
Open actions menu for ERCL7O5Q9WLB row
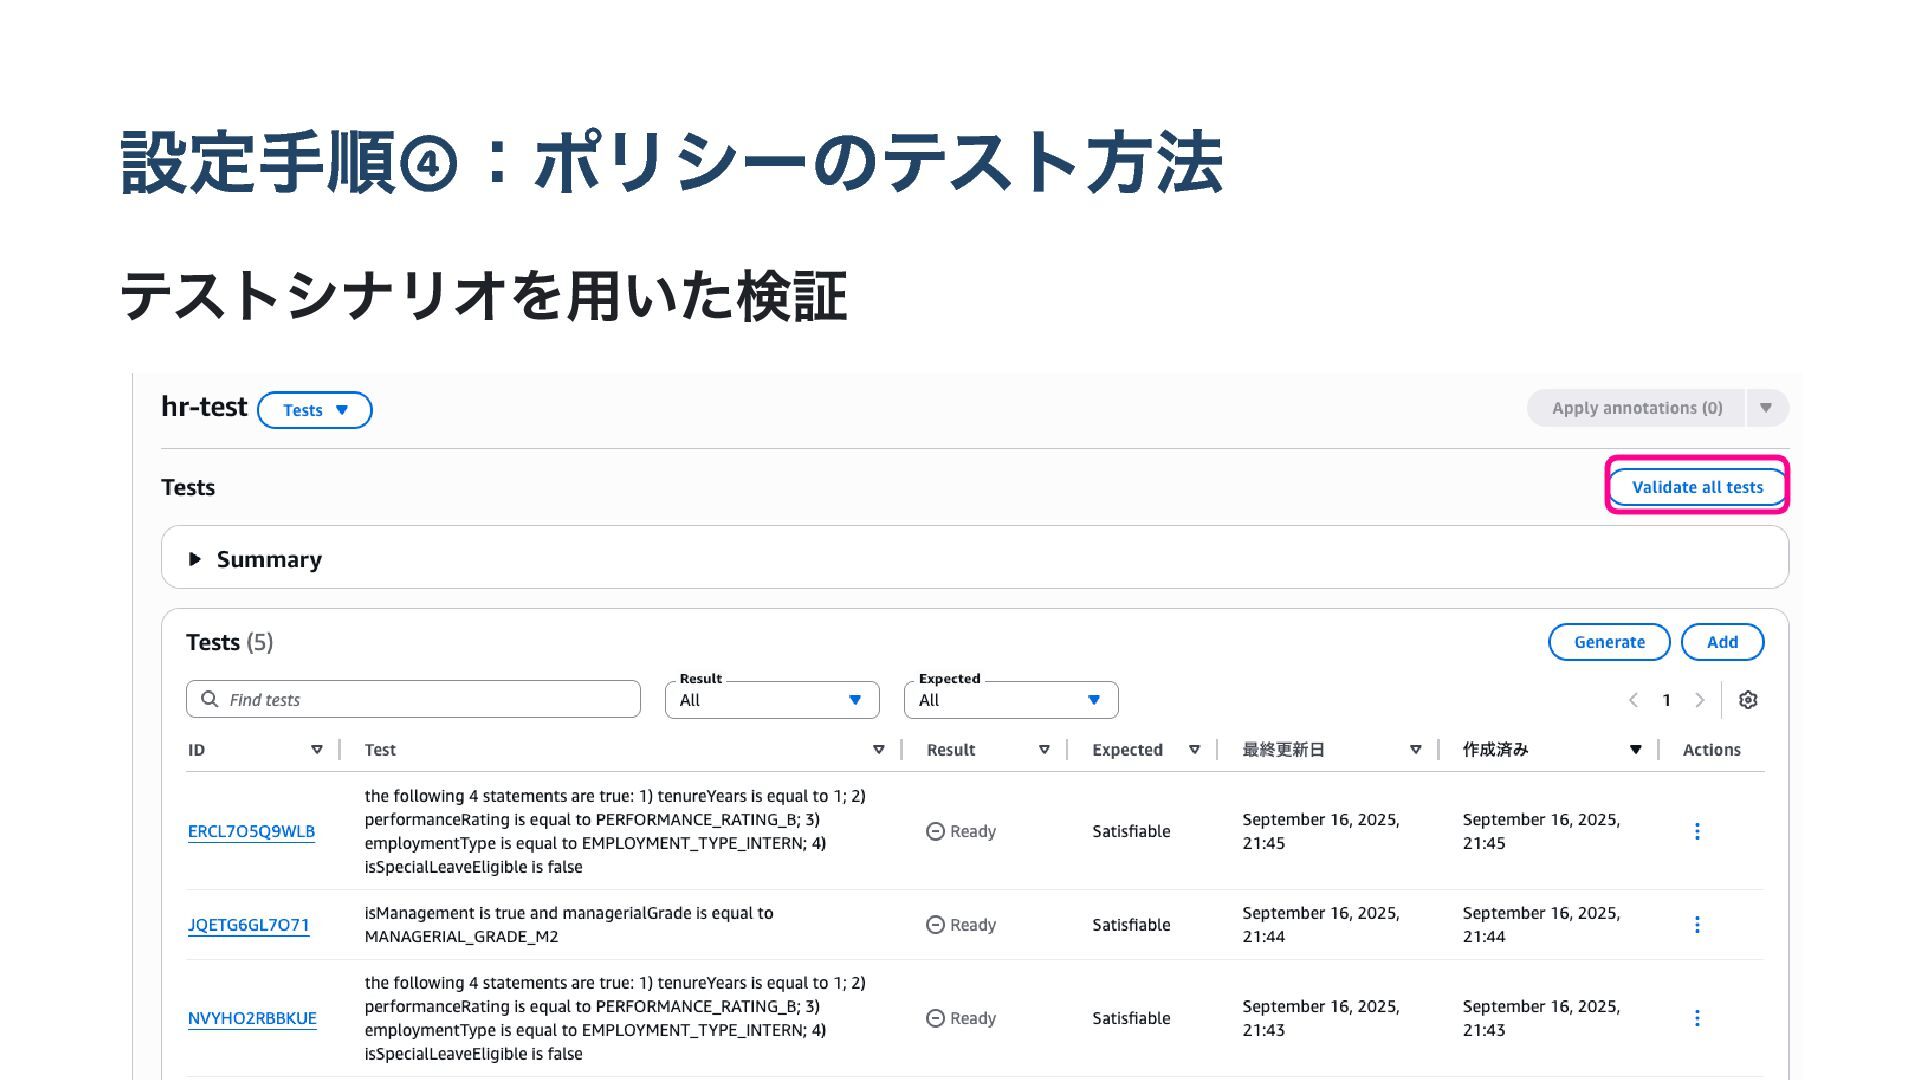click(x=1697, y=831)
